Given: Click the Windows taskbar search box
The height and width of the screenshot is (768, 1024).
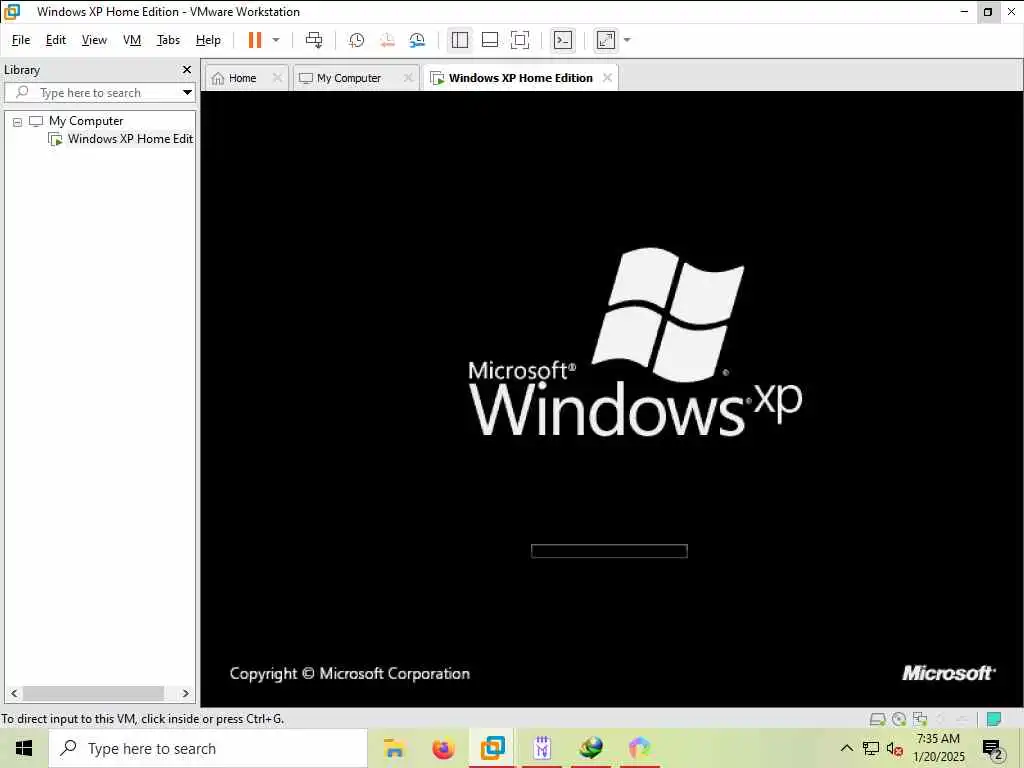Looking at the screenshot, I should point(208,748).
